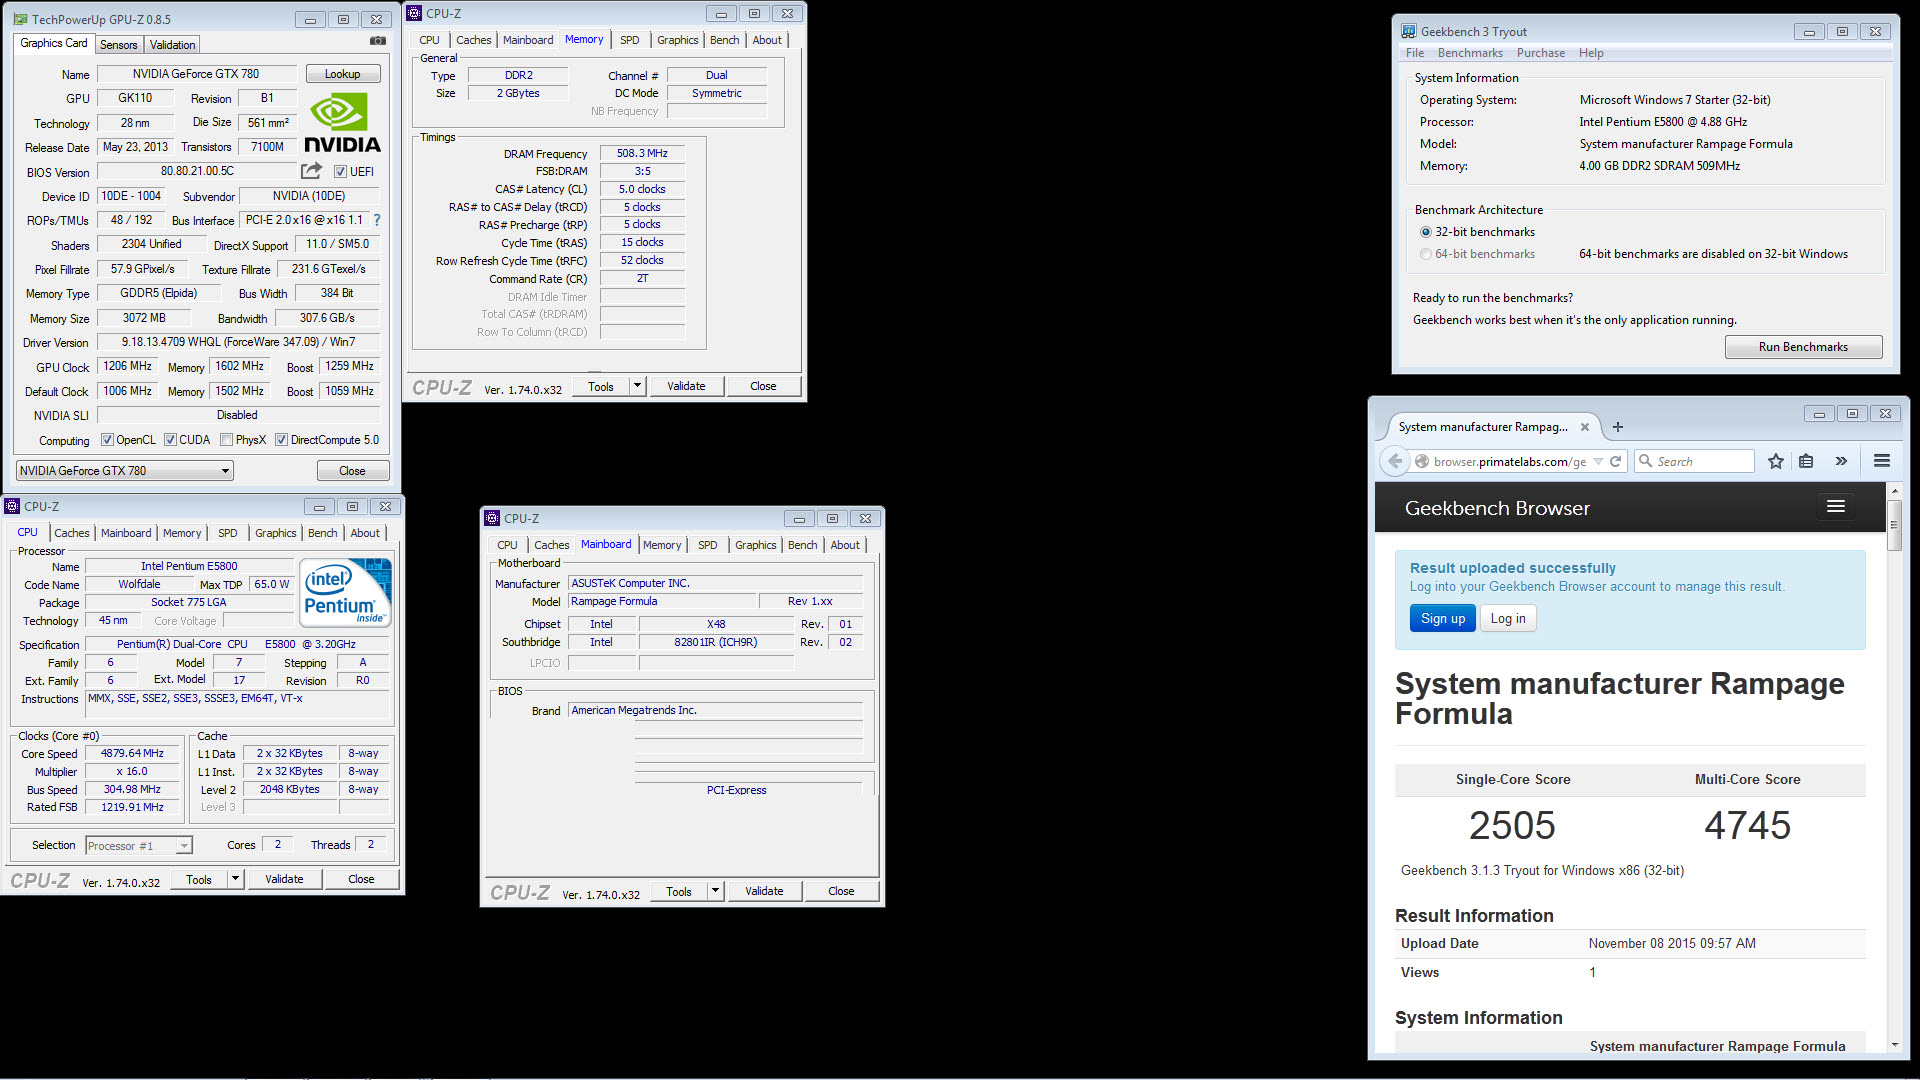Click the Sign up button
The height and width of the screenshot is (1080, 1920).
point(1443,619)
